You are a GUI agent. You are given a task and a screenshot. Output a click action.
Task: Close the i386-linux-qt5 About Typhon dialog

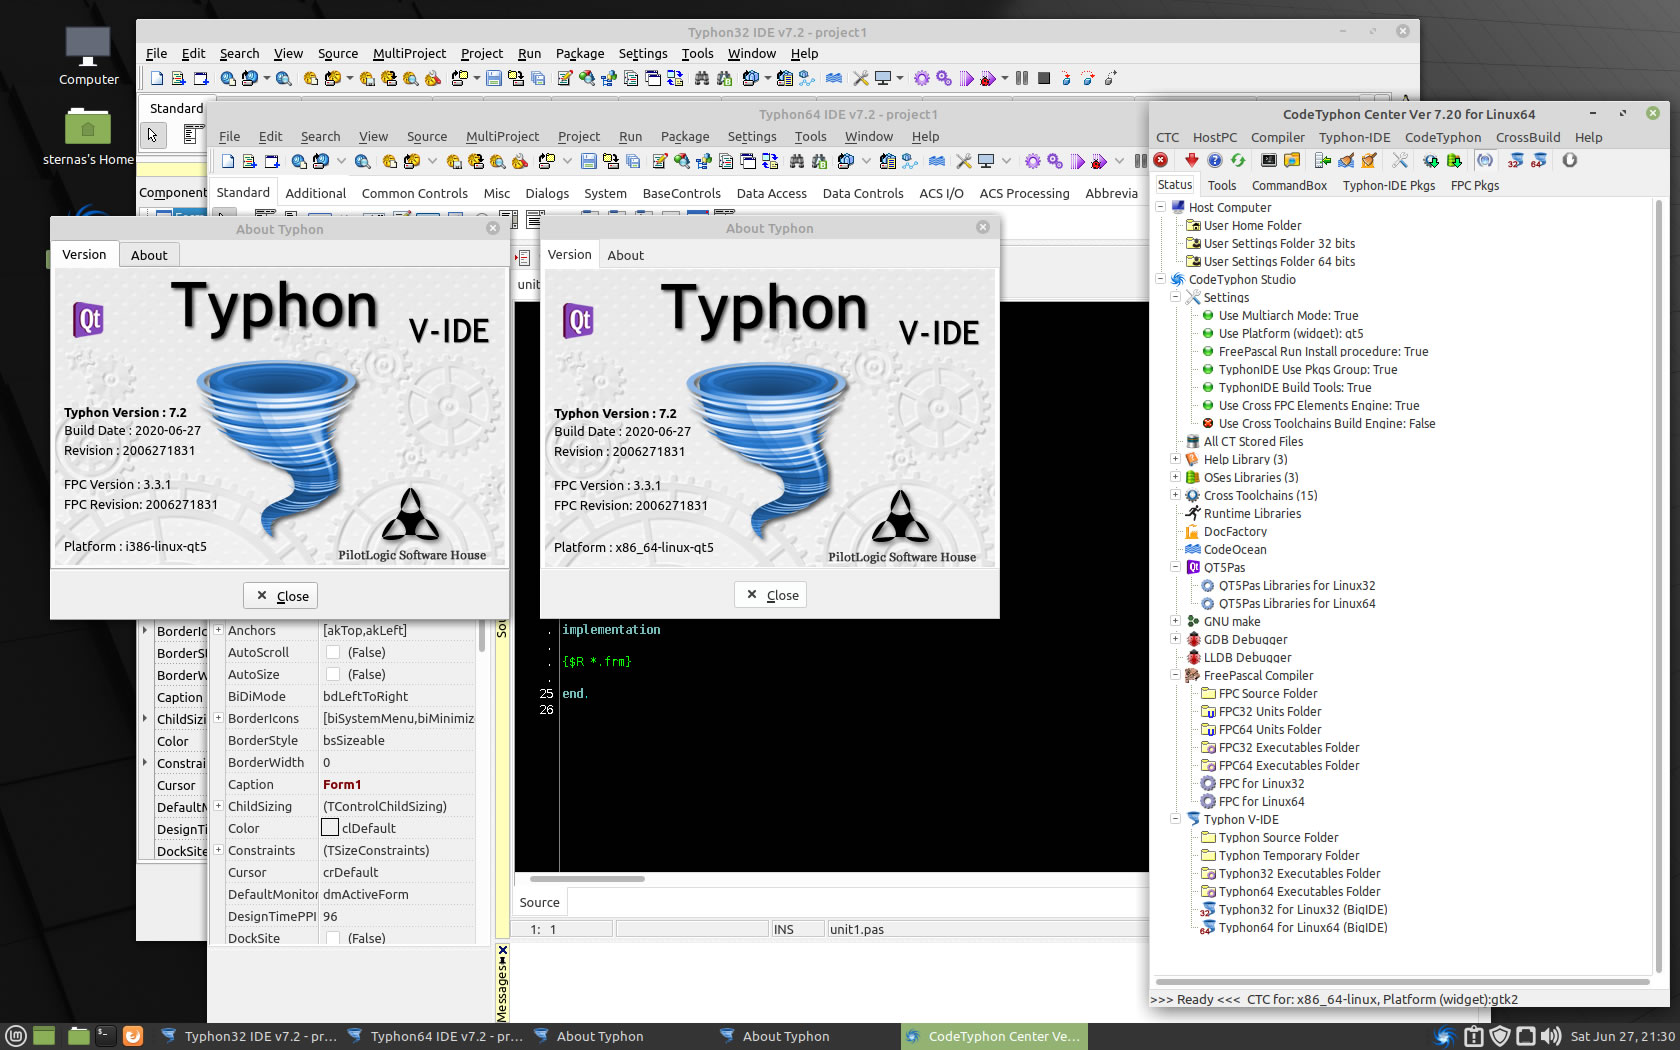[x=280, y=596]
